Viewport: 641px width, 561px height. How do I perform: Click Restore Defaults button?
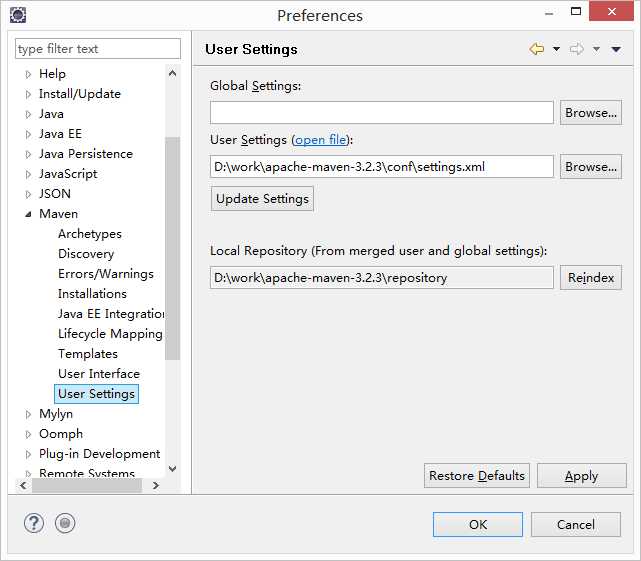[477, 476]
